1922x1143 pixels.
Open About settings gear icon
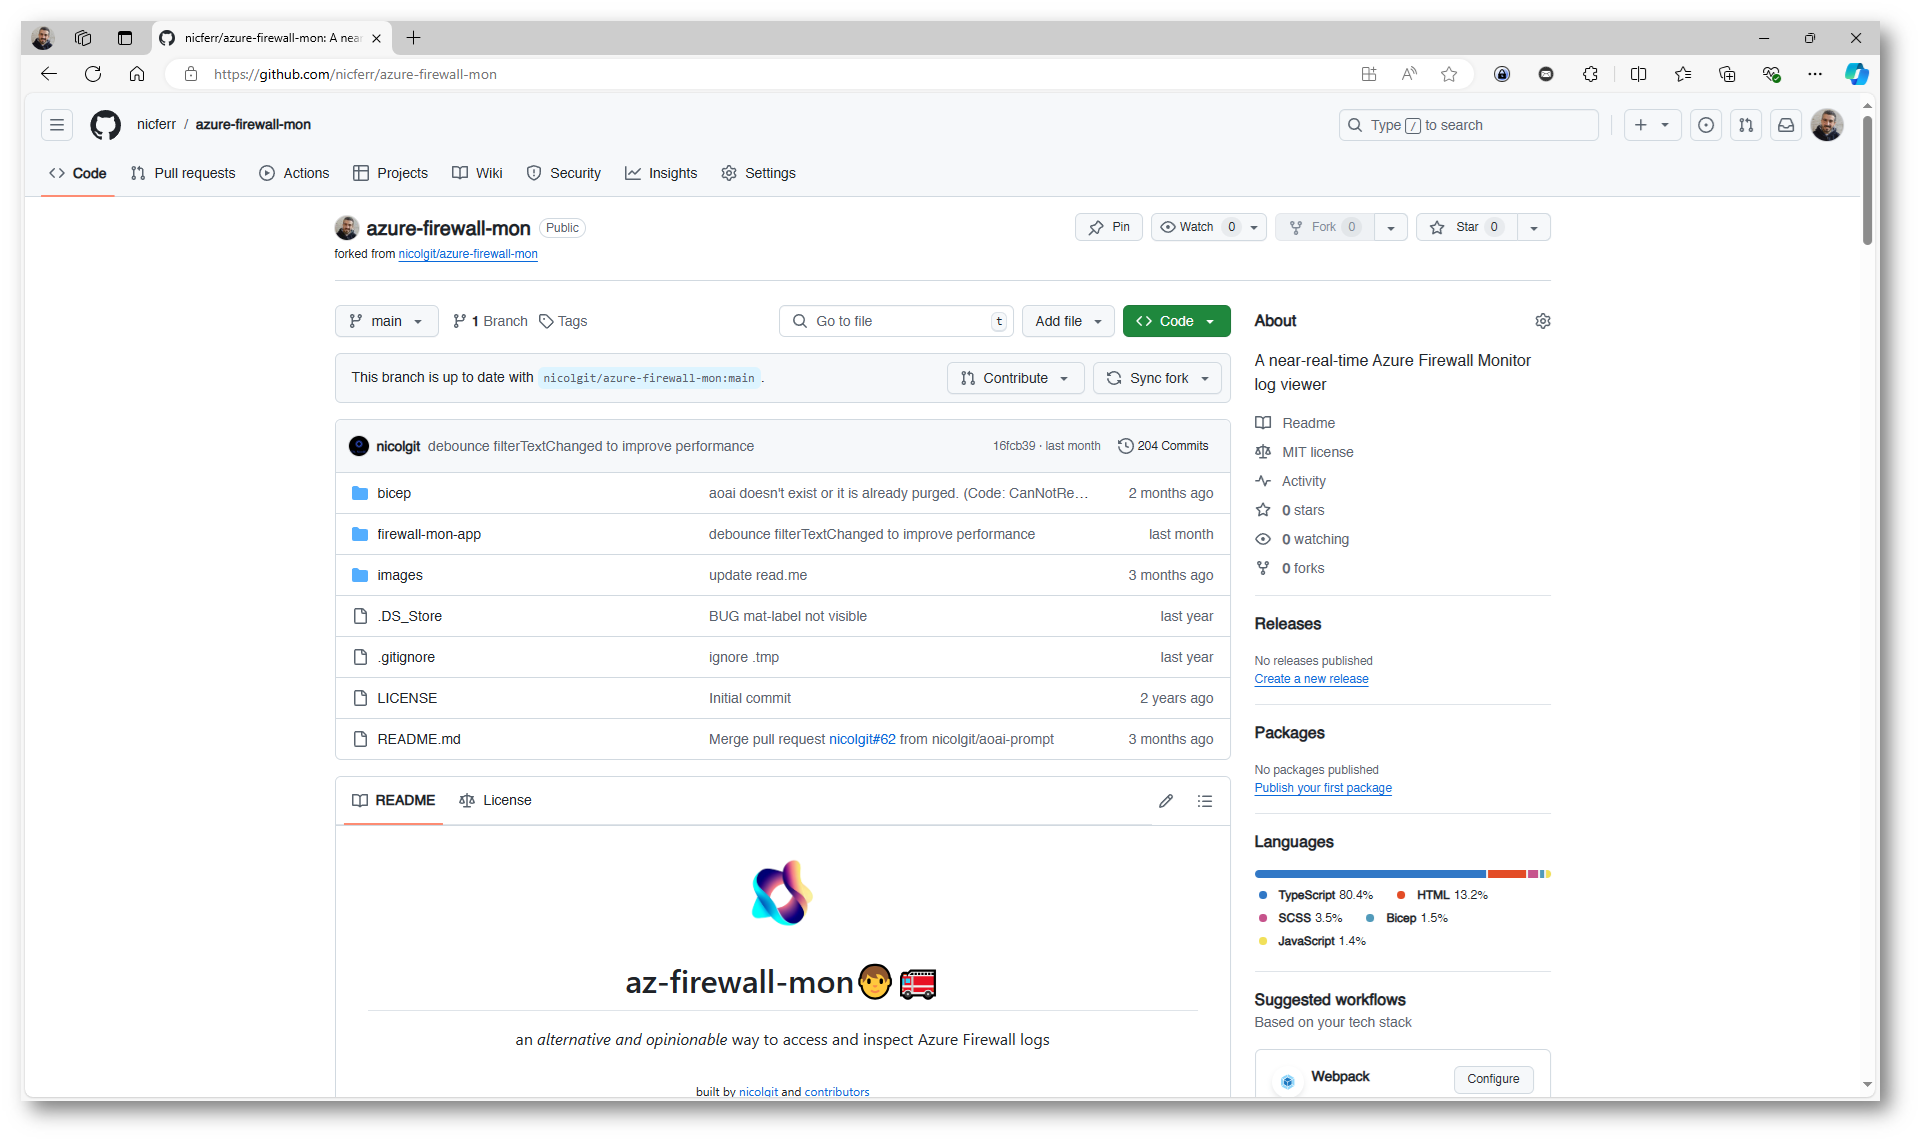pos(1542,321)
